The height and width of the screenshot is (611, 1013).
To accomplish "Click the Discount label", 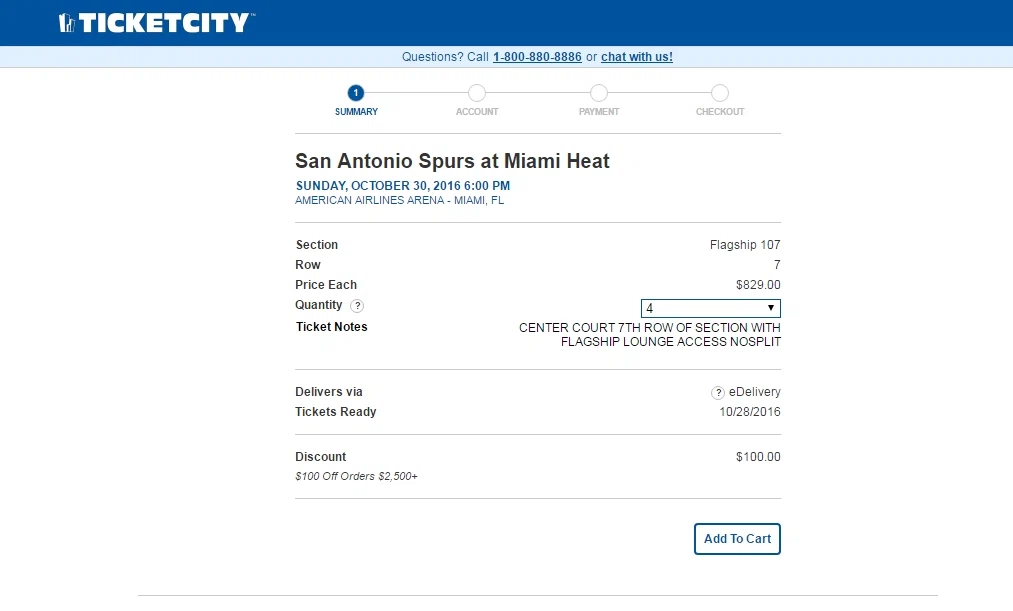I will 321,457.
